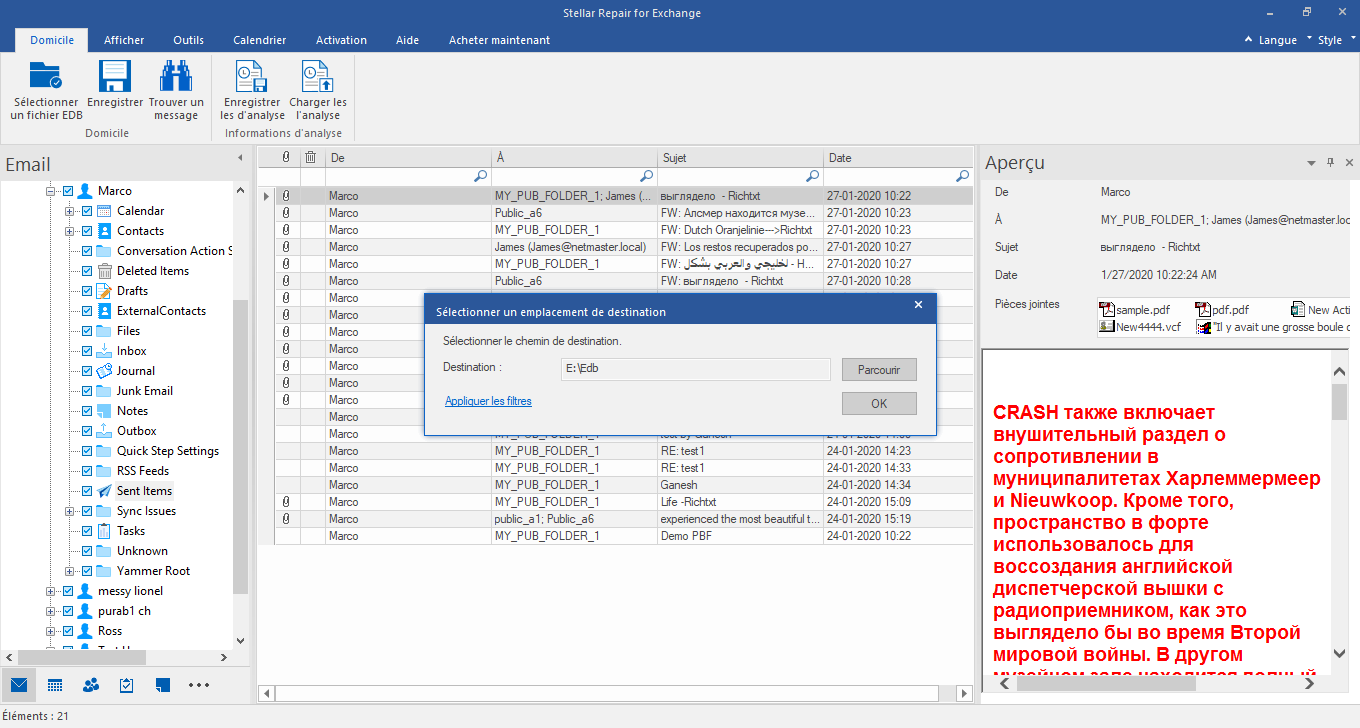Close the destination dialog
Screen dimensions: 1360x728
(x=918, y=305)
